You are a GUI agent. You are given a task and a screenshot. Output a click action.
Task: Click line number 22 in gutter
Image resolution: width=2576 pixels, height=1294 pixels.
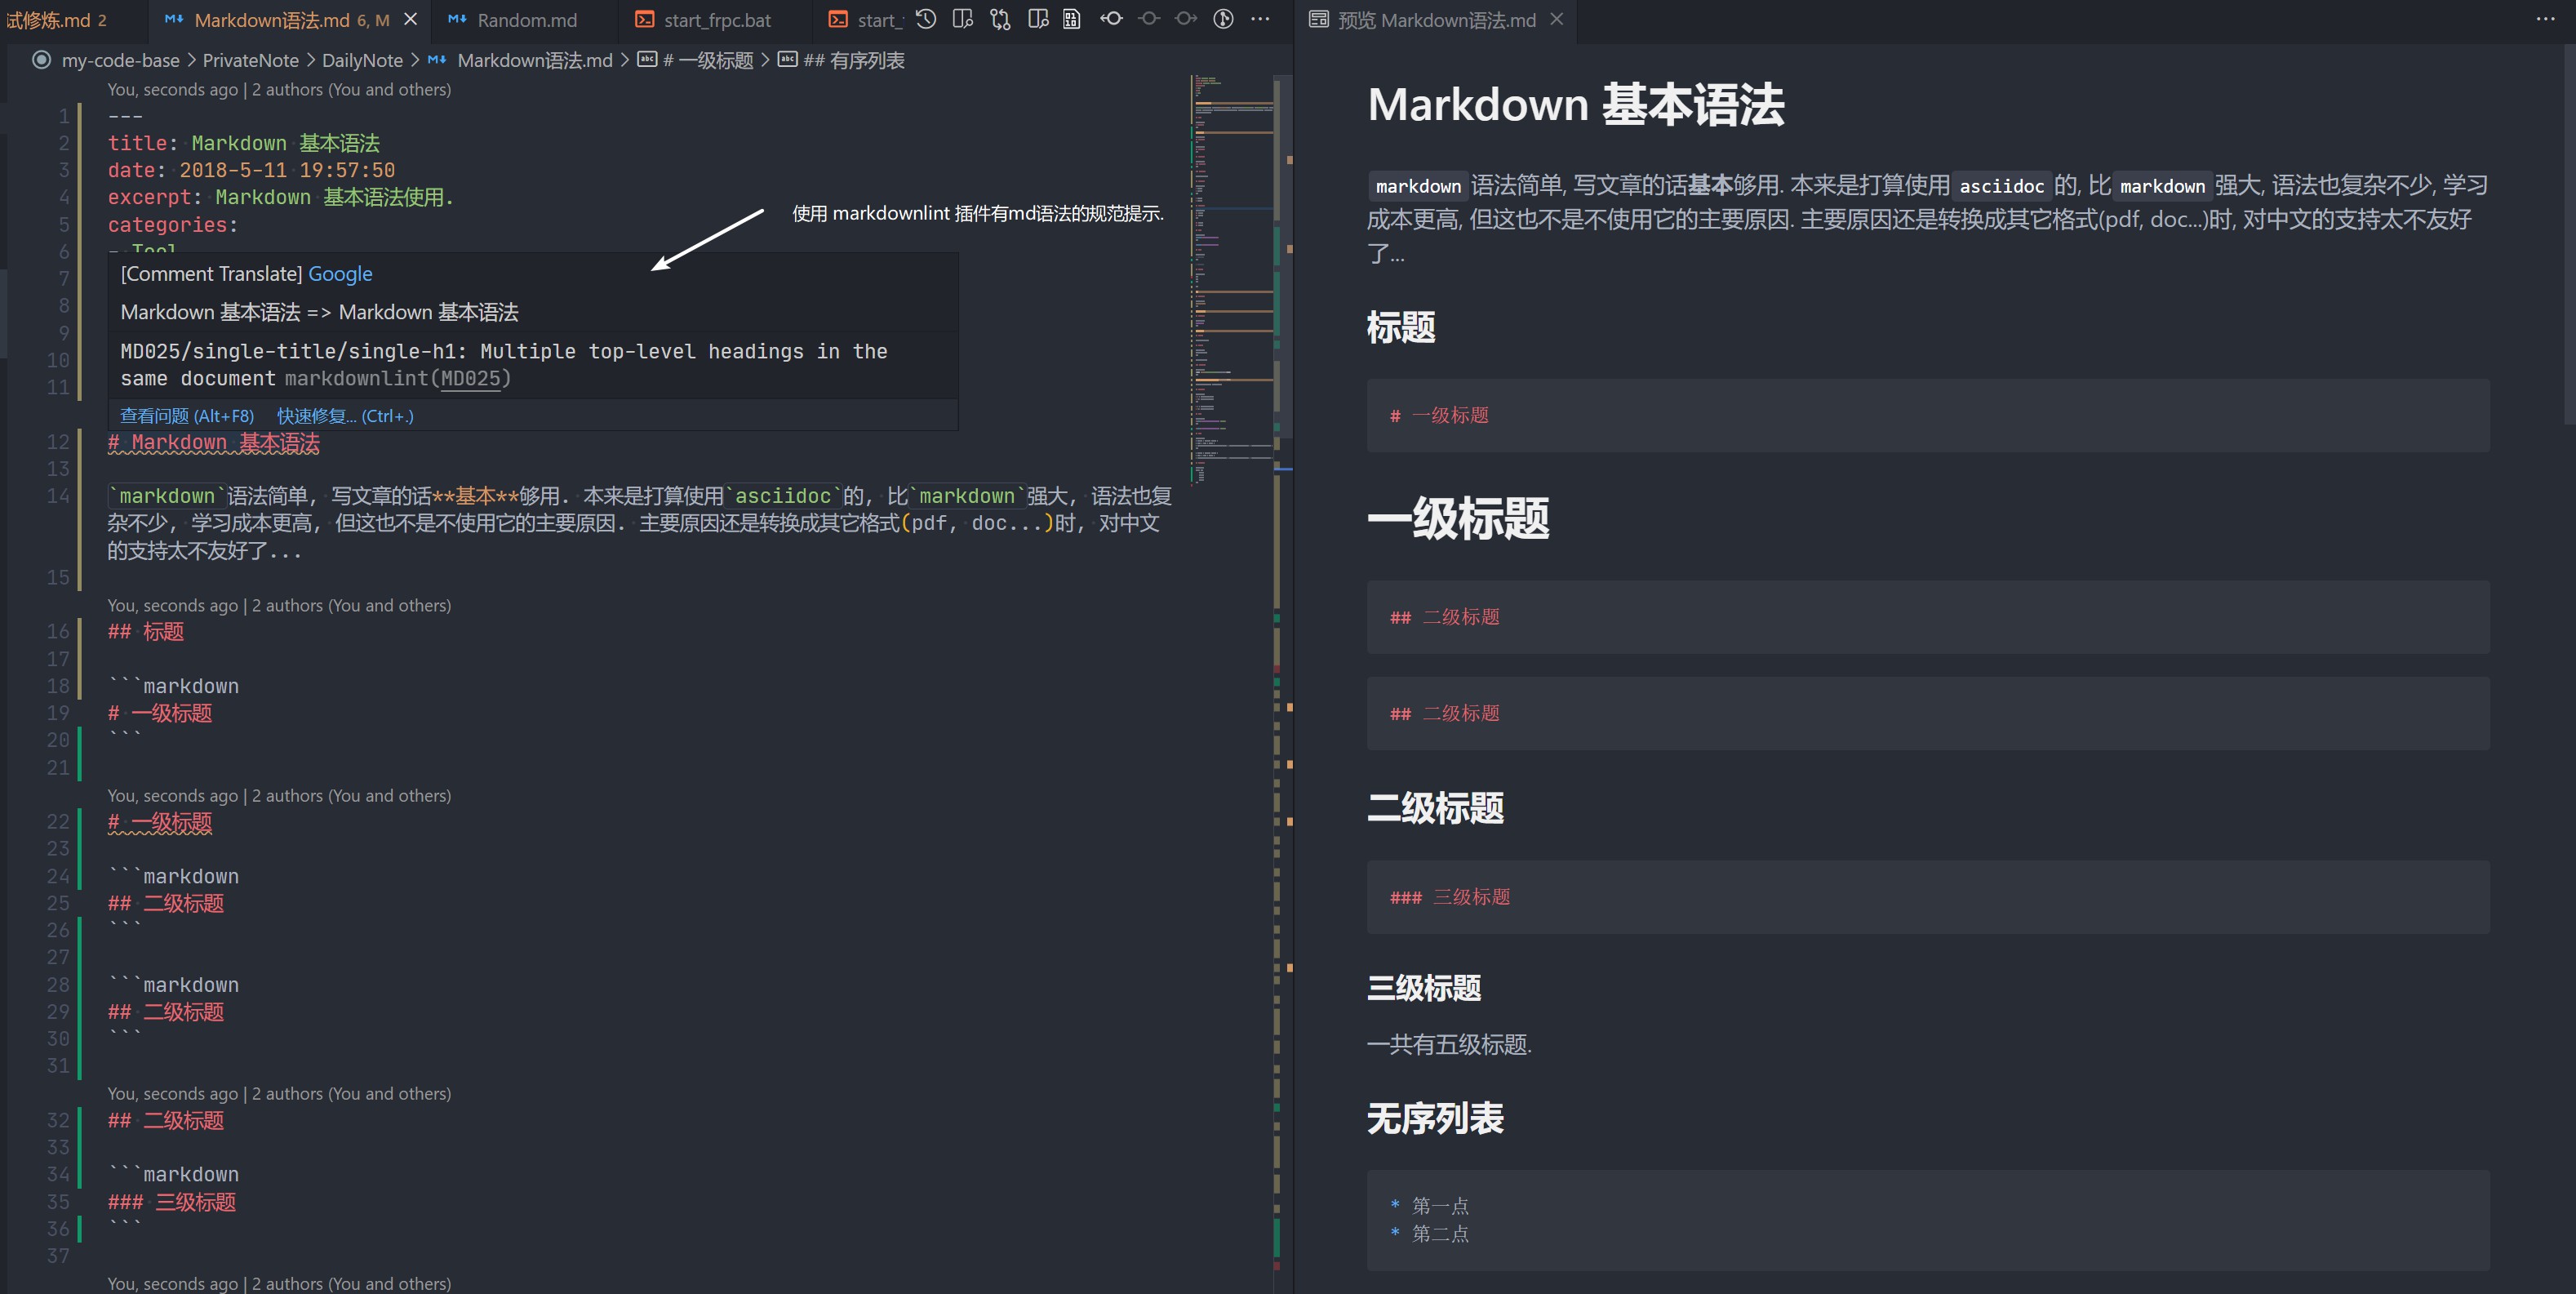click(58, 822)
